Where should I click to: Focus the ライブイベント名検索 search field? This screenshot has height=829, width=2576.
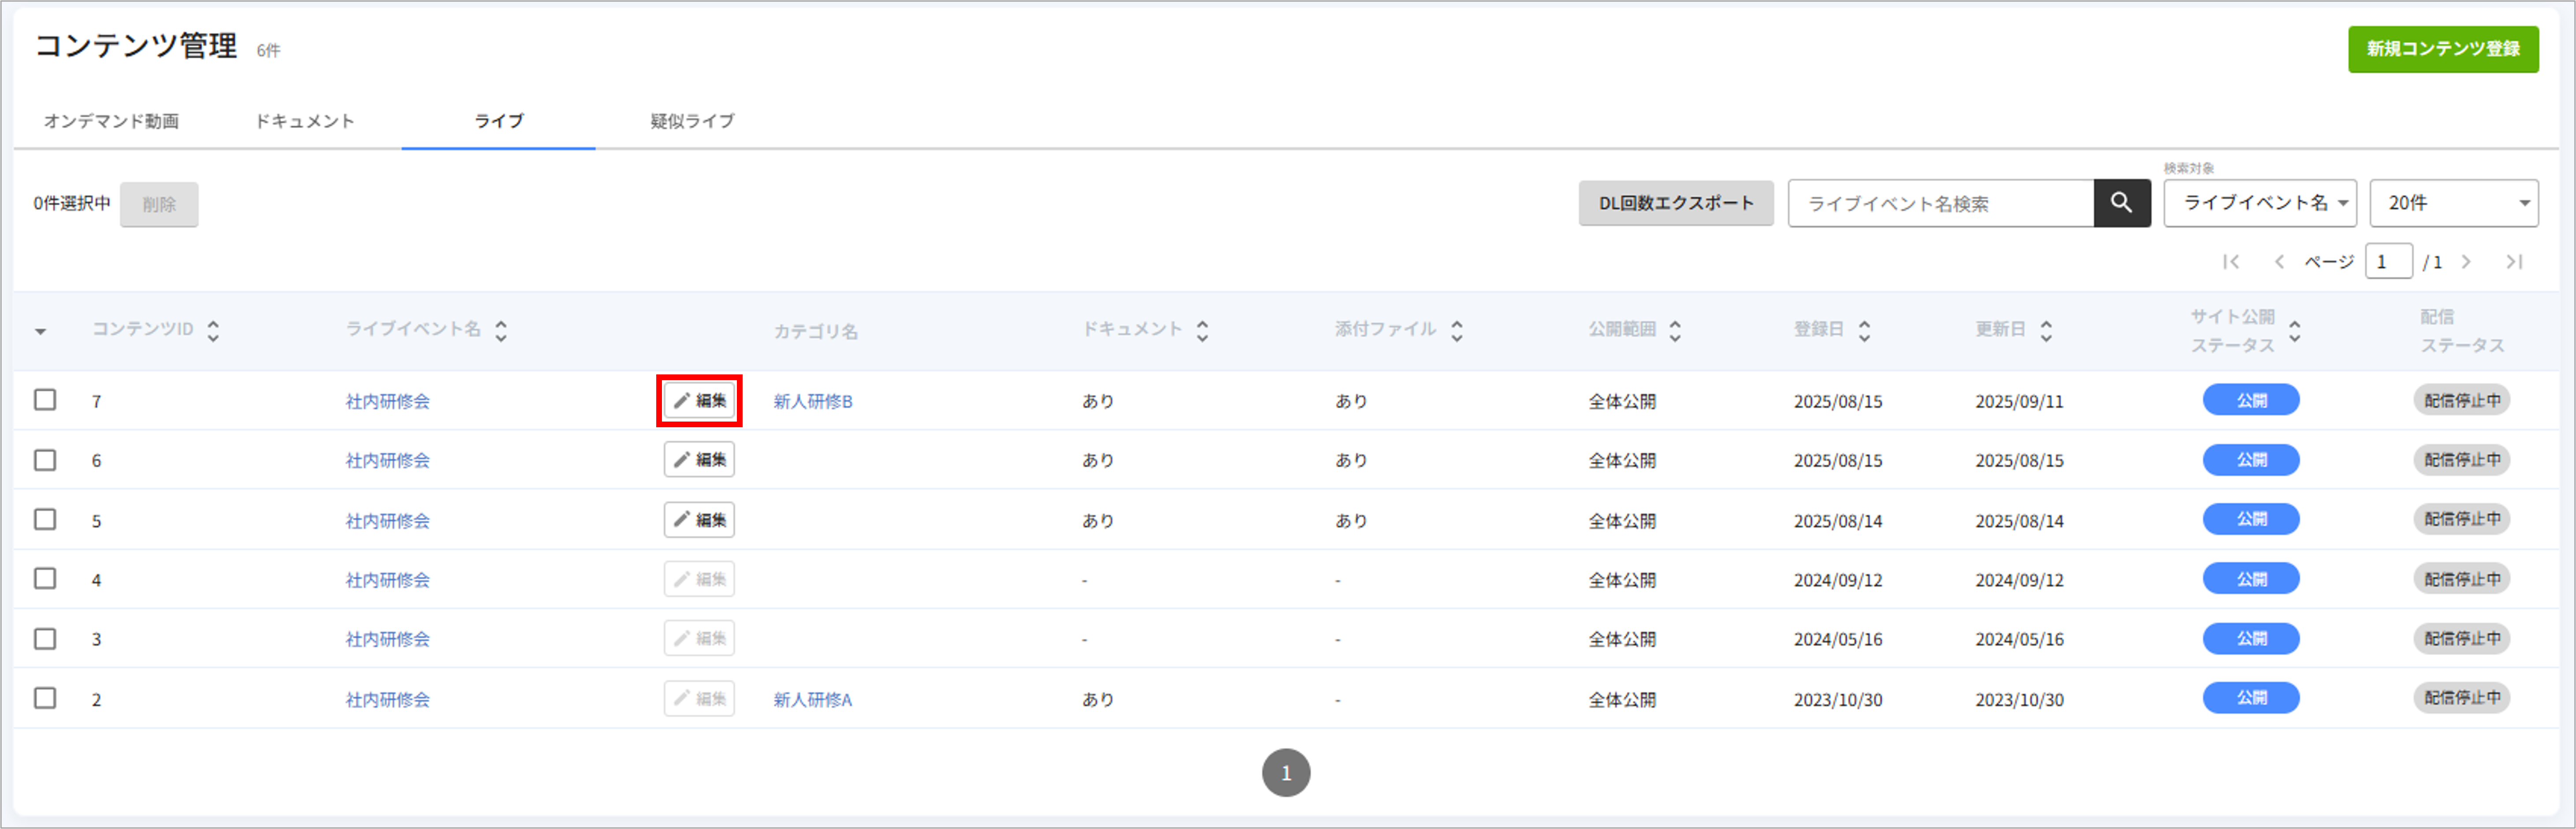[x=1940, y=203]
